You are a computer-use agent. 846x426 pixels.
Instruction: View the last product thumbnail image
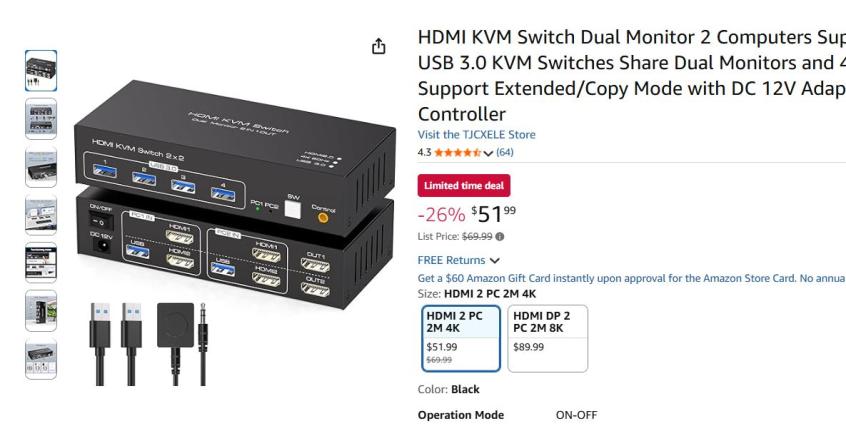pos(40,359)
